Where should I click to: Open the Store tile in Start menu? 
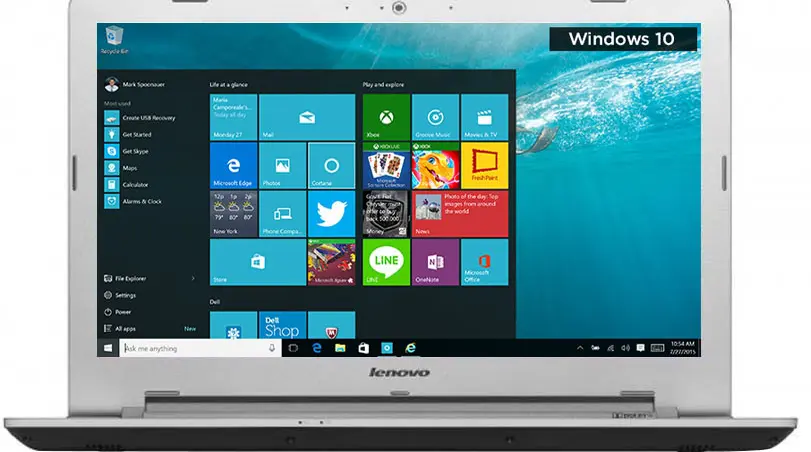258,262
